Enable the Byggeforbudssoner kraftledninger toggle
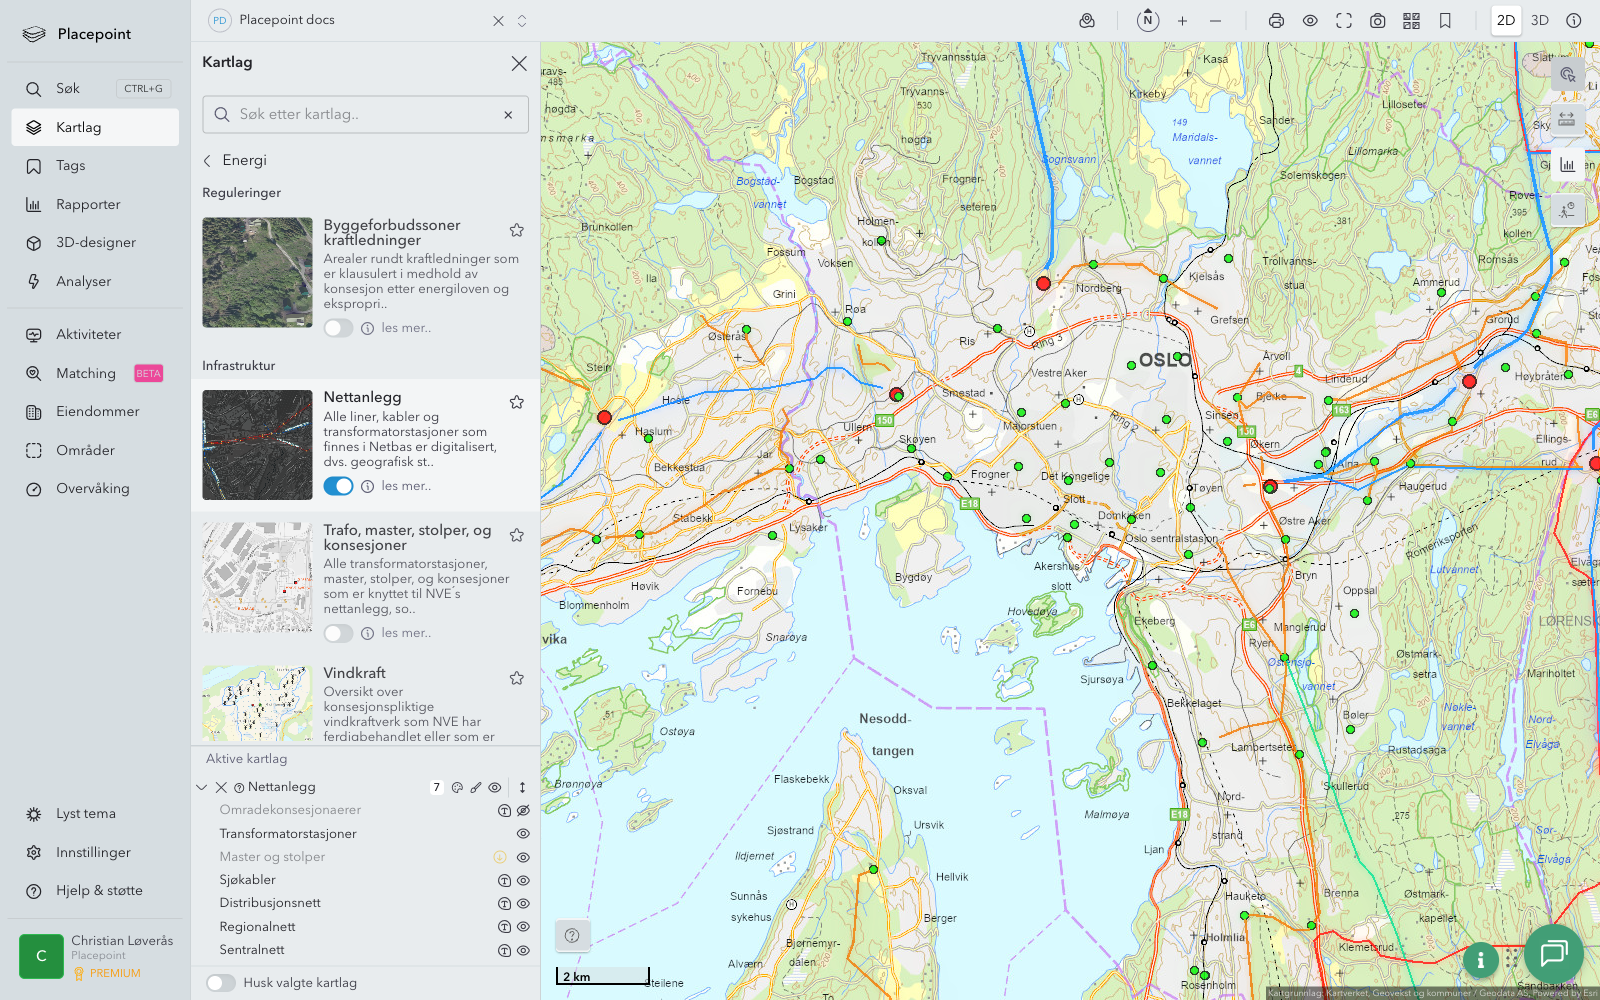Screen dimensions: 1600x1000 tap(338, 328)
